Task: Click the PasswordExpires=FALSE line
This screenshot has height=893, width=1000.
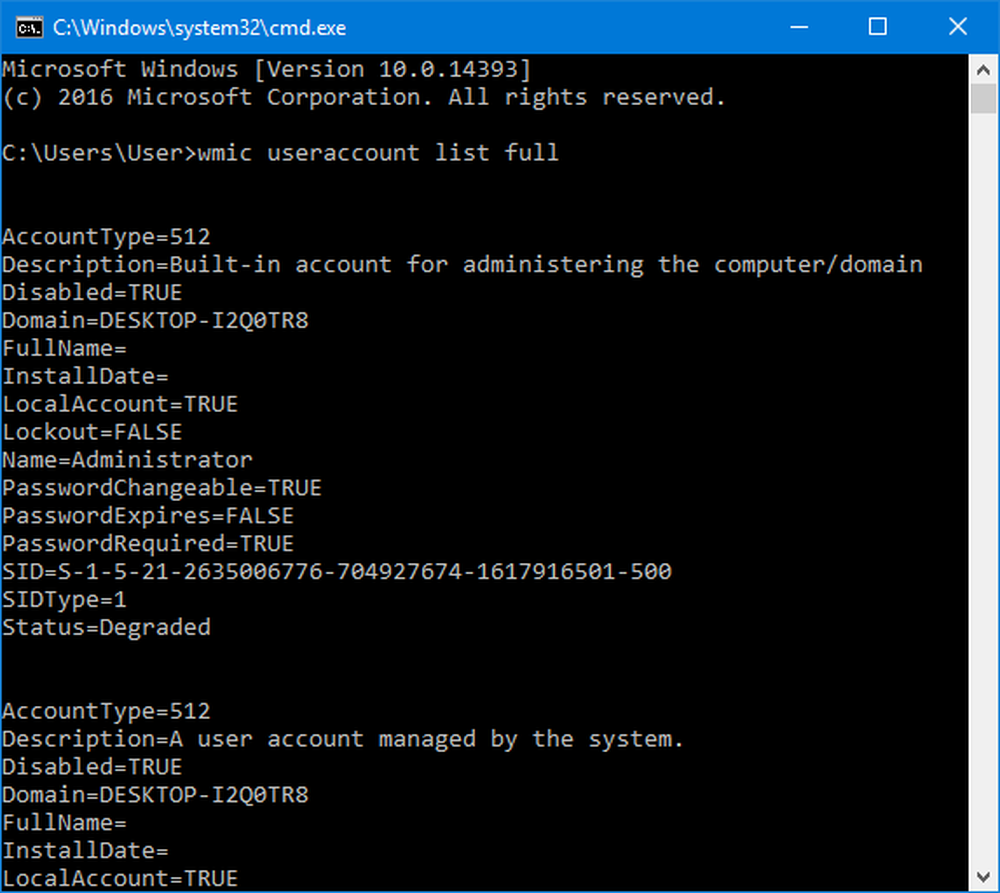Action: pyautogui.click(x=148, y=516)
